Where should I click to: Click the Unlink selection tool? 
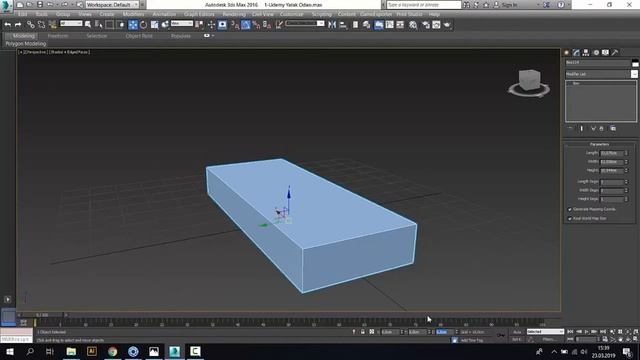coord(41,25)
